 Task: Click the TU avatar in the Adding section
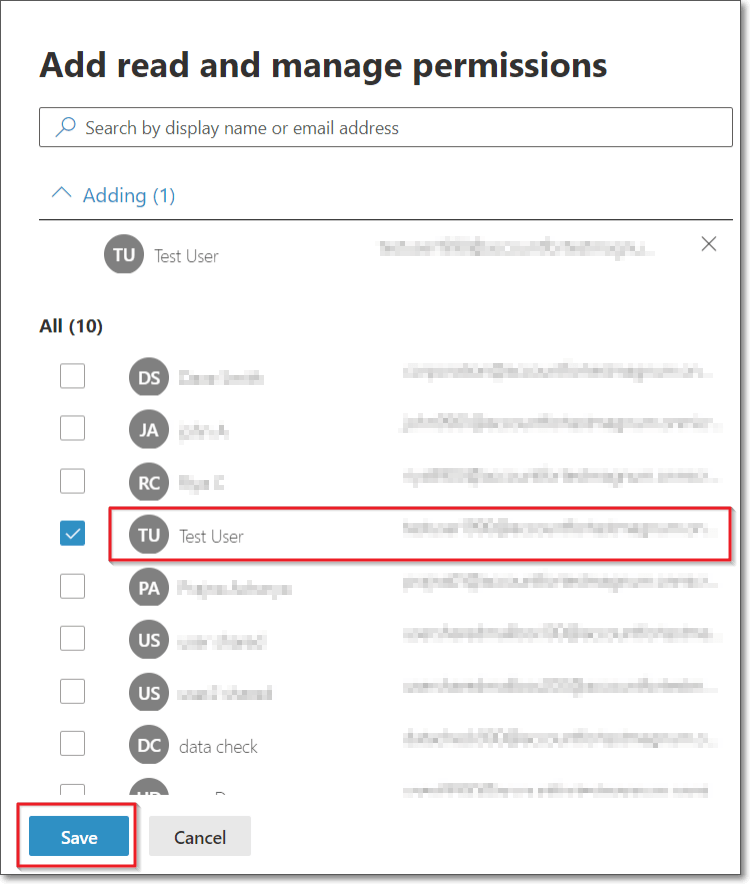click(x=123, y=254)
